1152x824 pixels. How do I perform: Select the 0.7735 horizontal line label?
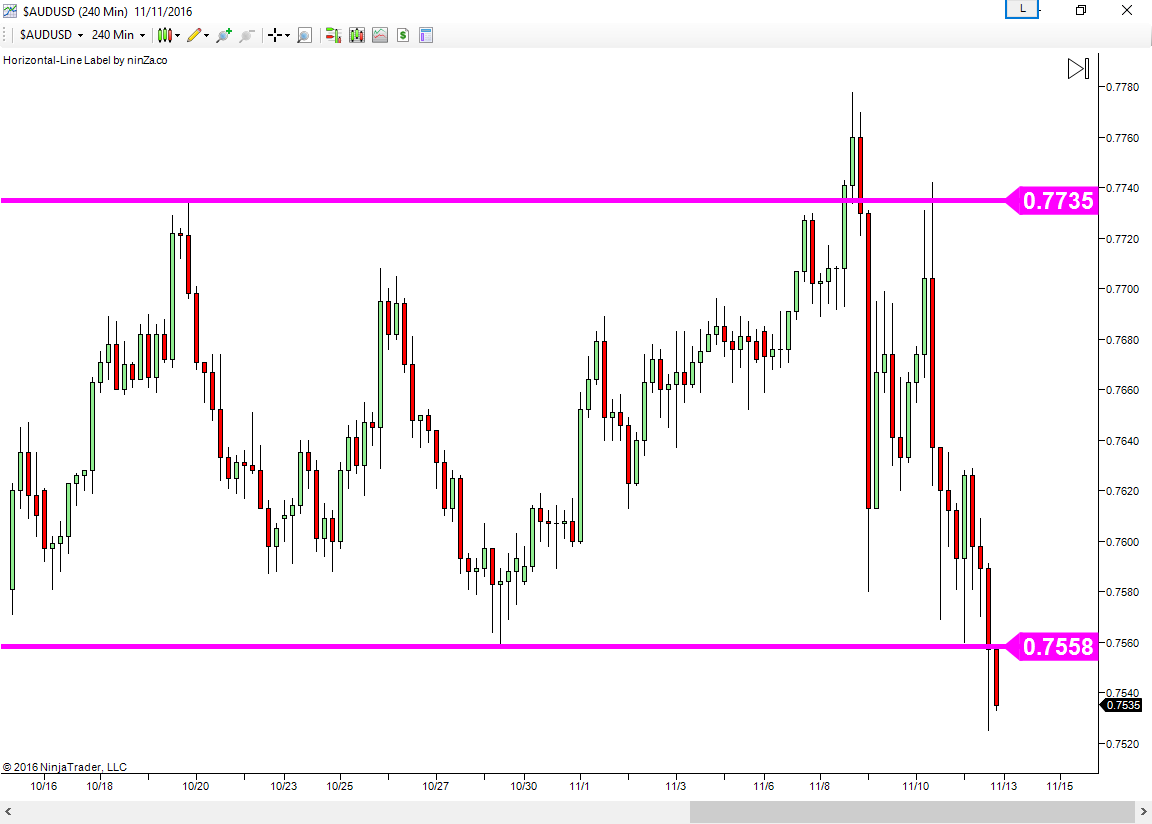pyautogui.click(x=1052, y=200)
